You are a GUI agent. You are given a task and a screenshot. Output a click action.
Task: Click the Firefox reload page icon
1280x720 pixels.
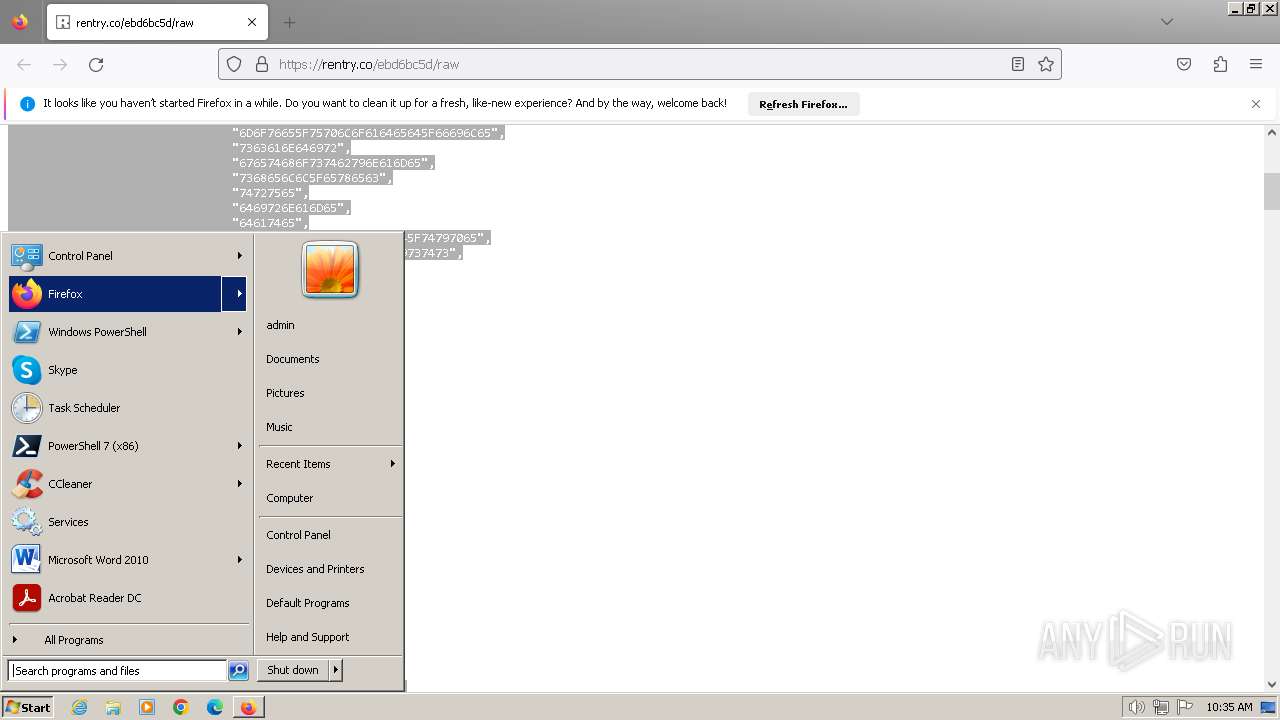pos(96,64)
